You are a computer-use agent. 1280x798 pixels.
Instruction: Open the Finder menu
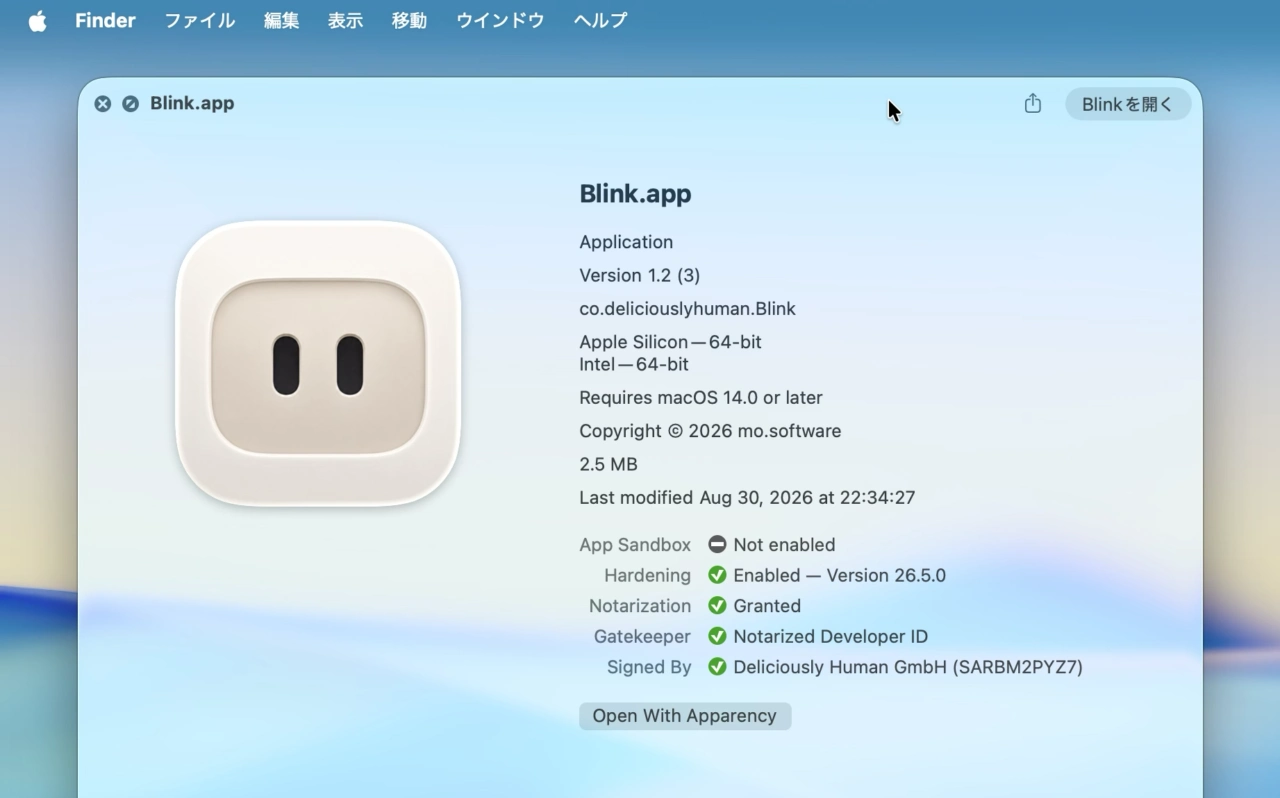click(105, 20)
